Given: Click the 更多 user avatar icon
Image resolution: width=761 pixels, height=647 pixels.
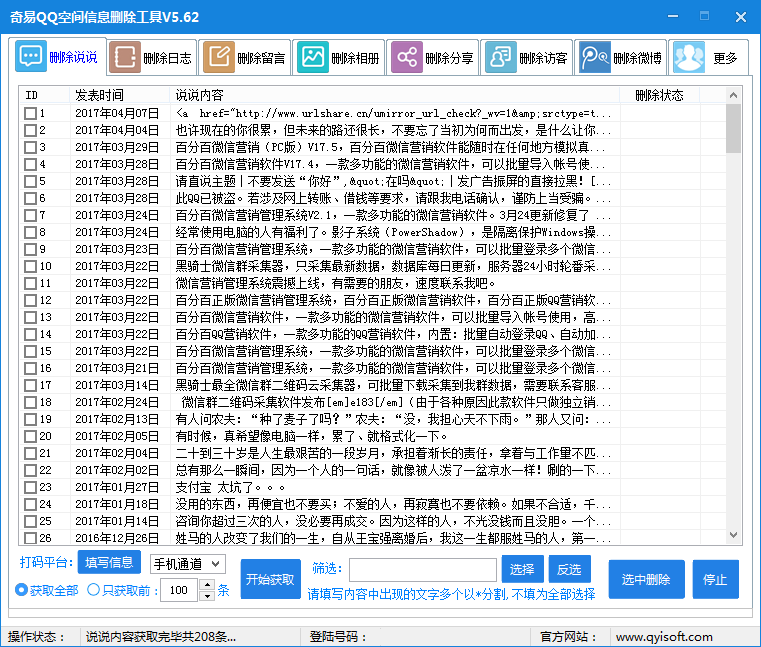Looking at the screenshot, I should click(689, 58).
